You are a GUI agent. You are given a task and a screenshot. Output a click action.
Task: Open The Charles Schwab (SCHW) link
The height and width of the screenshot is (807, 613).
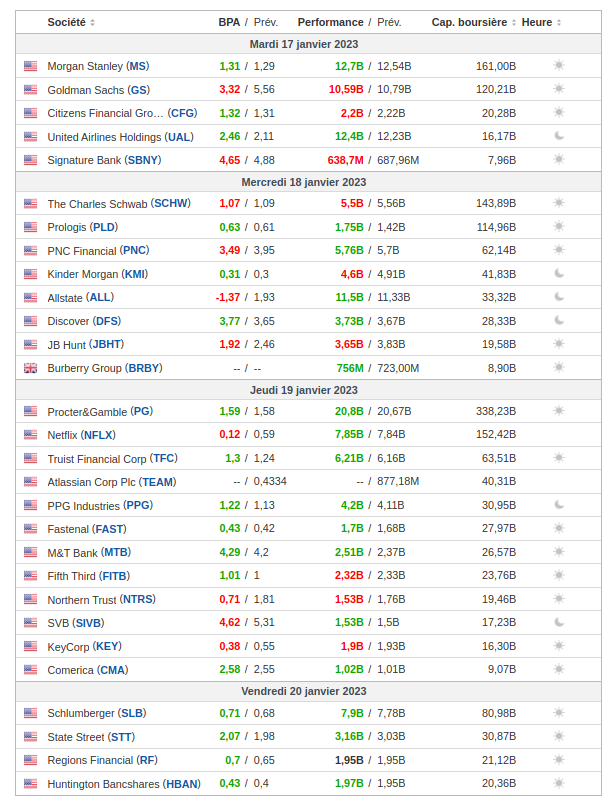118,203
